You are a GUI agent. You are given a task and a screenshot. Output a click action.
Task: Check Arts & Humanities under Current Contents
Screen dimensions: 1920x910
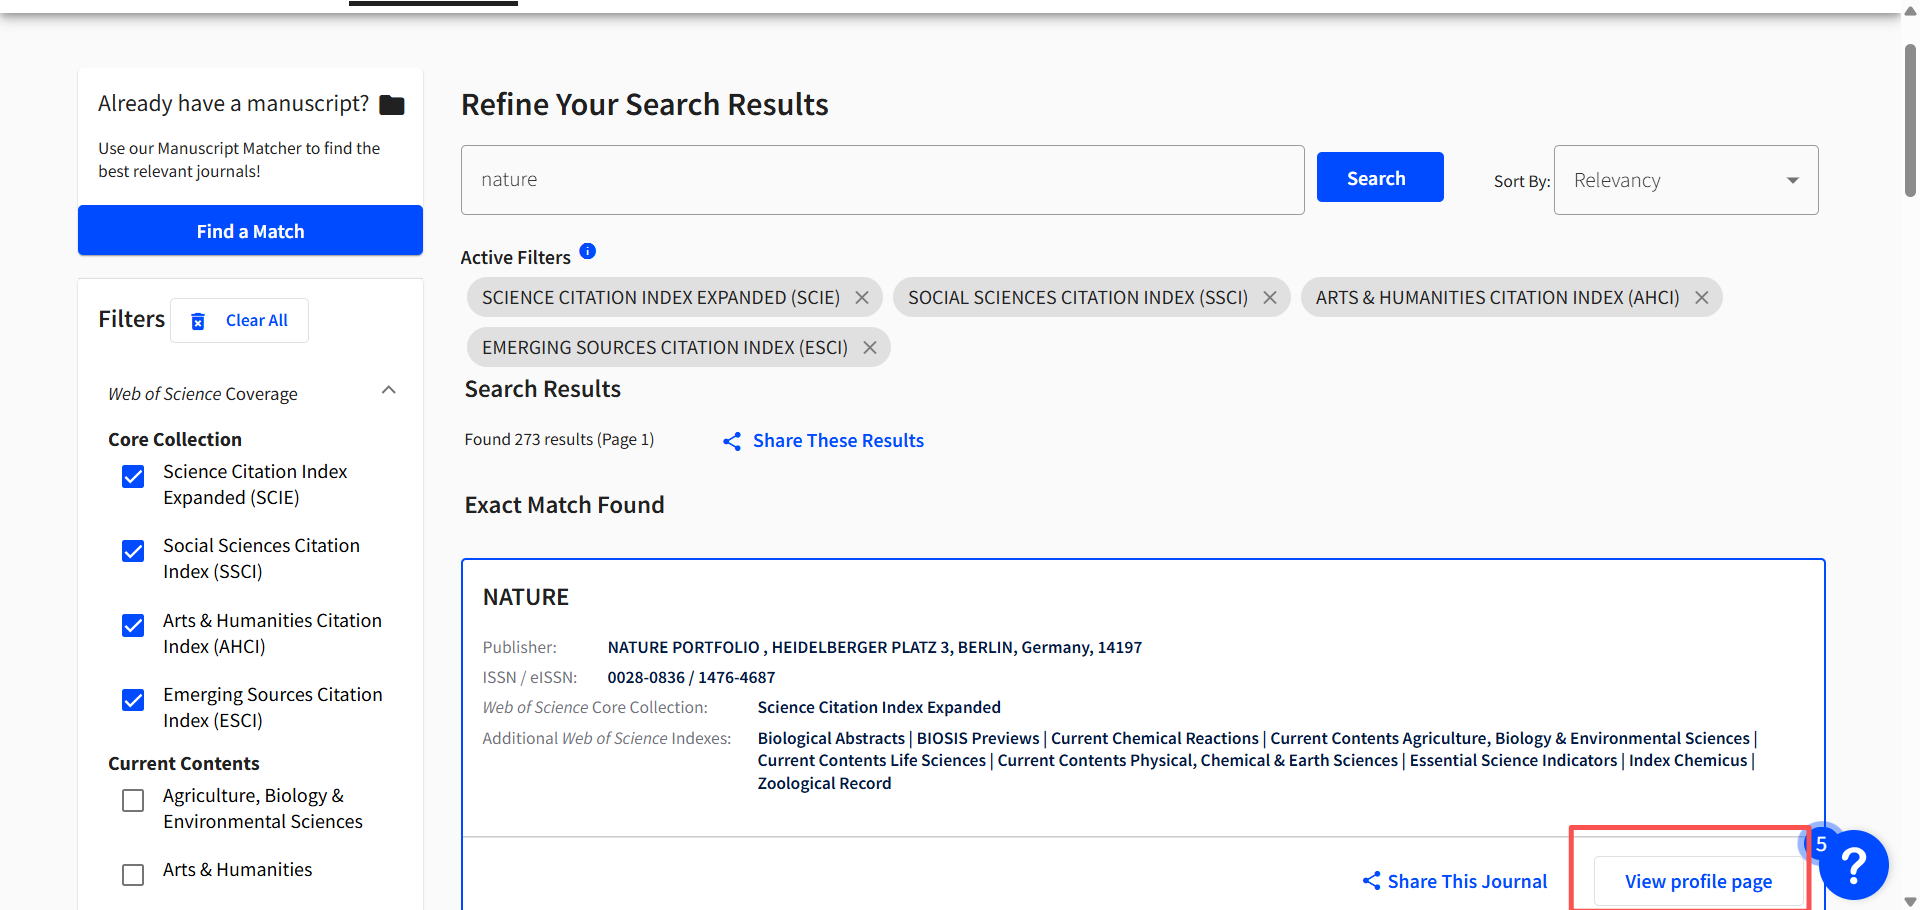point(133,875)
